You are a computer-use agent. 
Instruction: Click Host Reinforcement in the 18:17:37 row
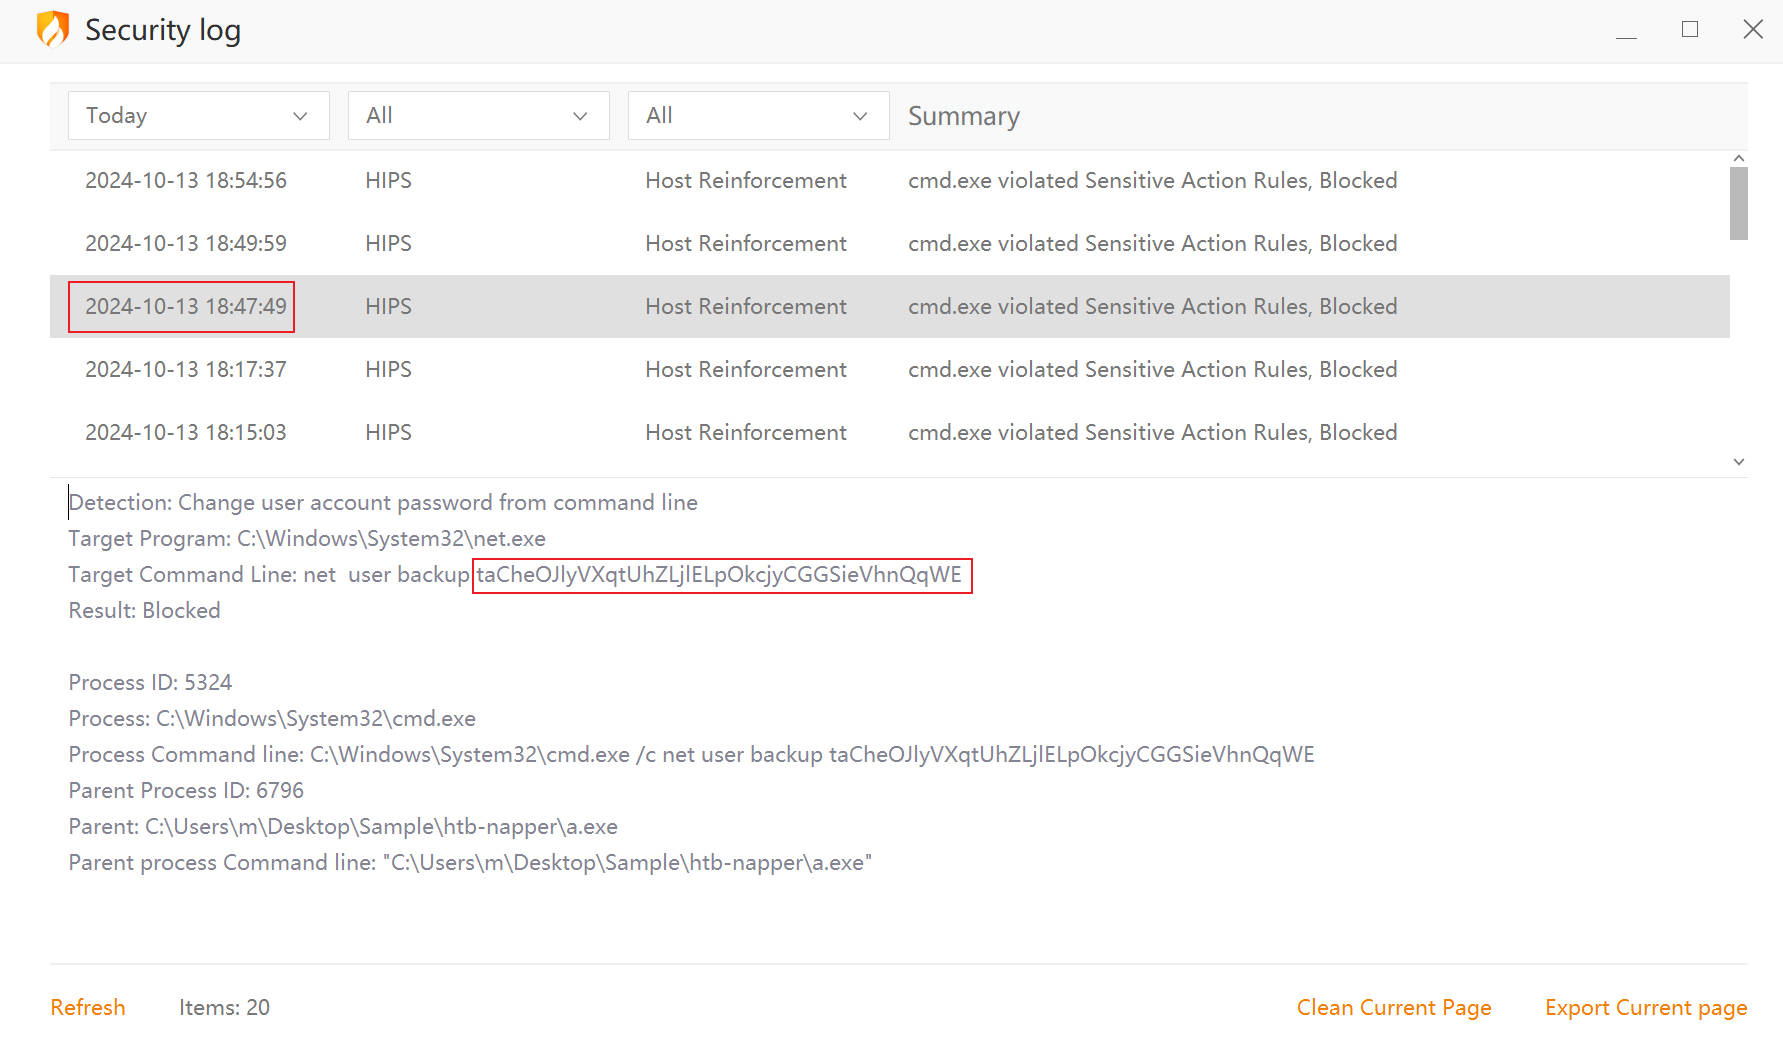[x=746, y=370]
